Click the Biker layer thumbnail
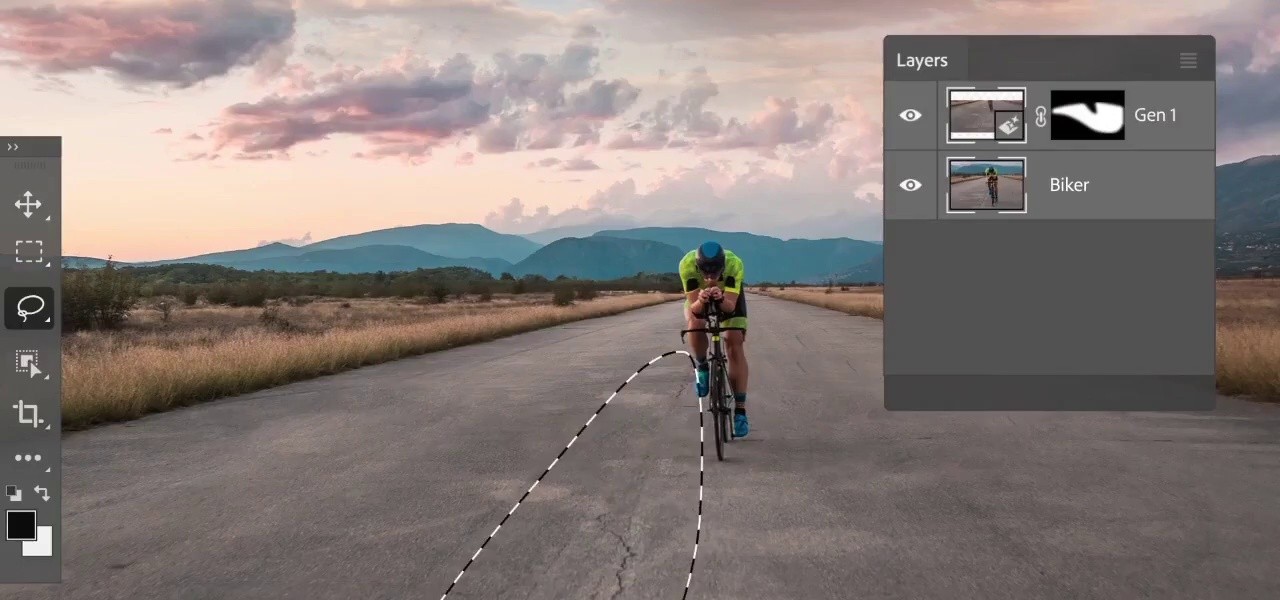 [986, 185]
